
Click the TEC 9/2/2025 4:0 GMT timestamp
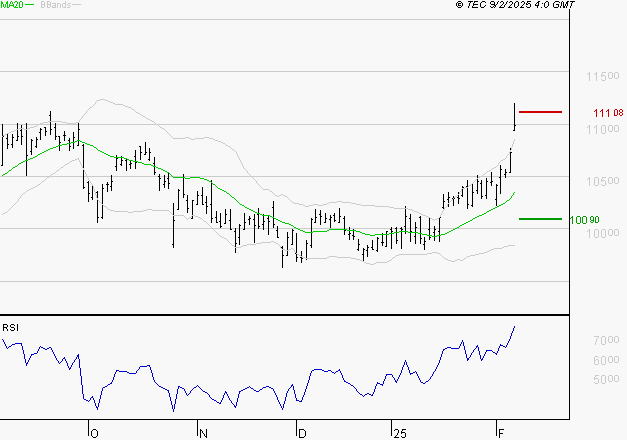[515, 4]
